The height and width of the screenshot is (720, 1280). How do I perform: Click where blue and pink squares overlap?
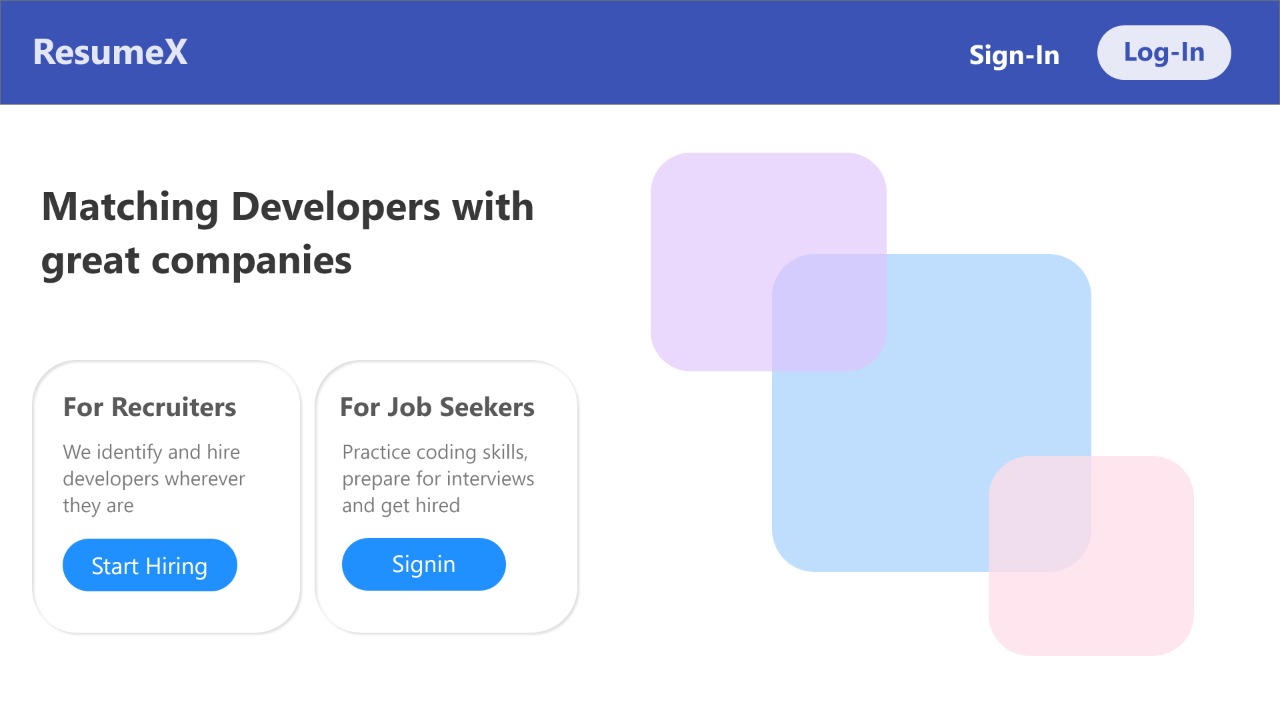1040,514
